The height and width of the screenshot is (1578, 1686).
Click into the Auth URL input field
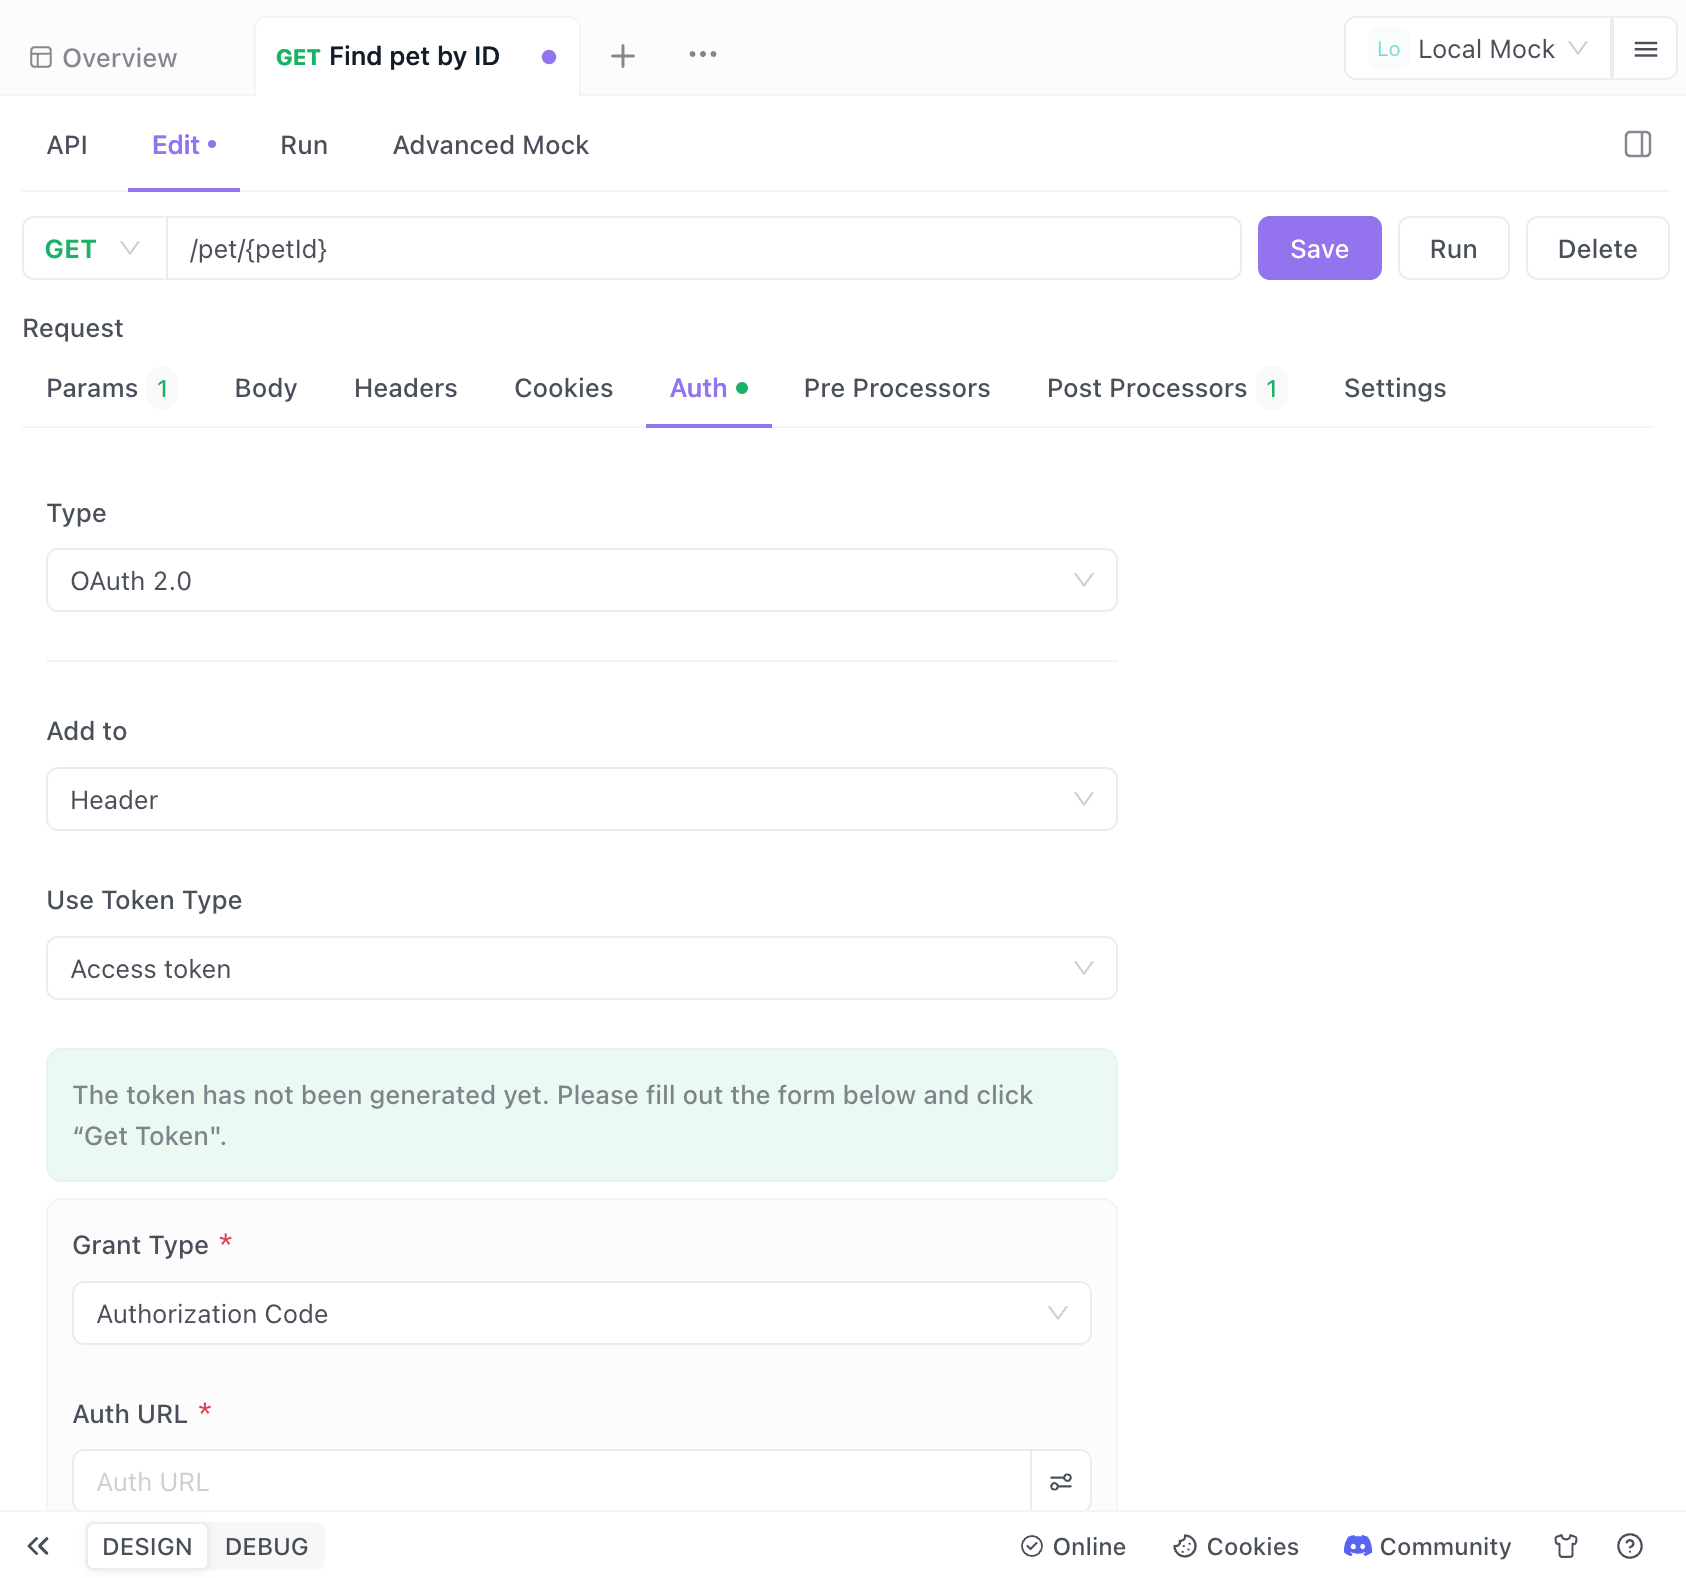[551, 1481]
